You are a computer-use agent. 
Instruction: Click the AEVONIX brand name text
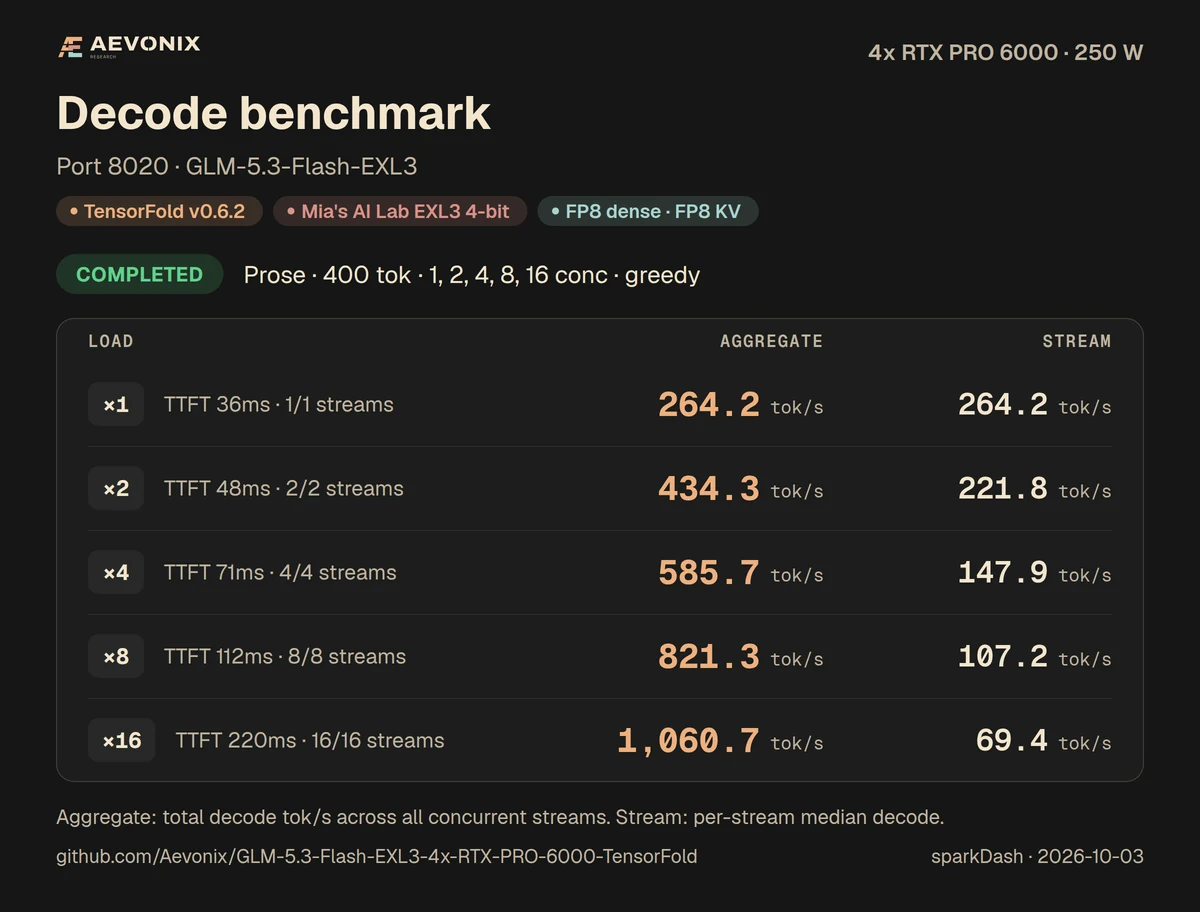(145, 44)
